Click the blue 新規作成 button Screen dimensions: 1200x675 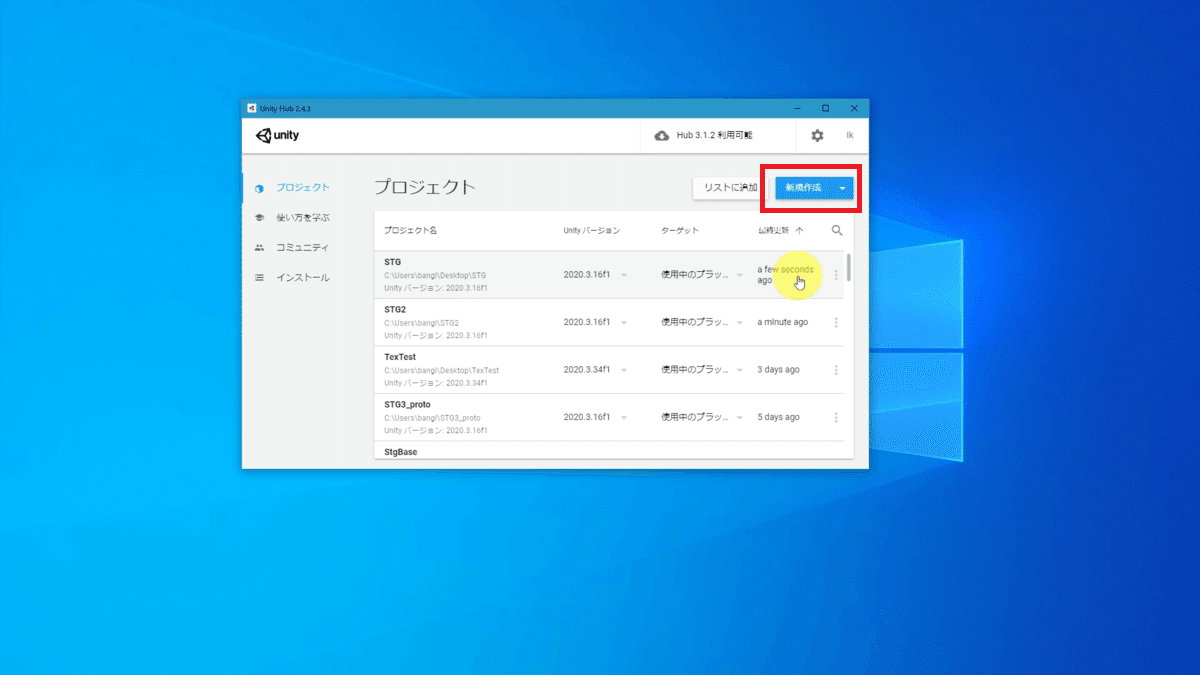[804, 188]
